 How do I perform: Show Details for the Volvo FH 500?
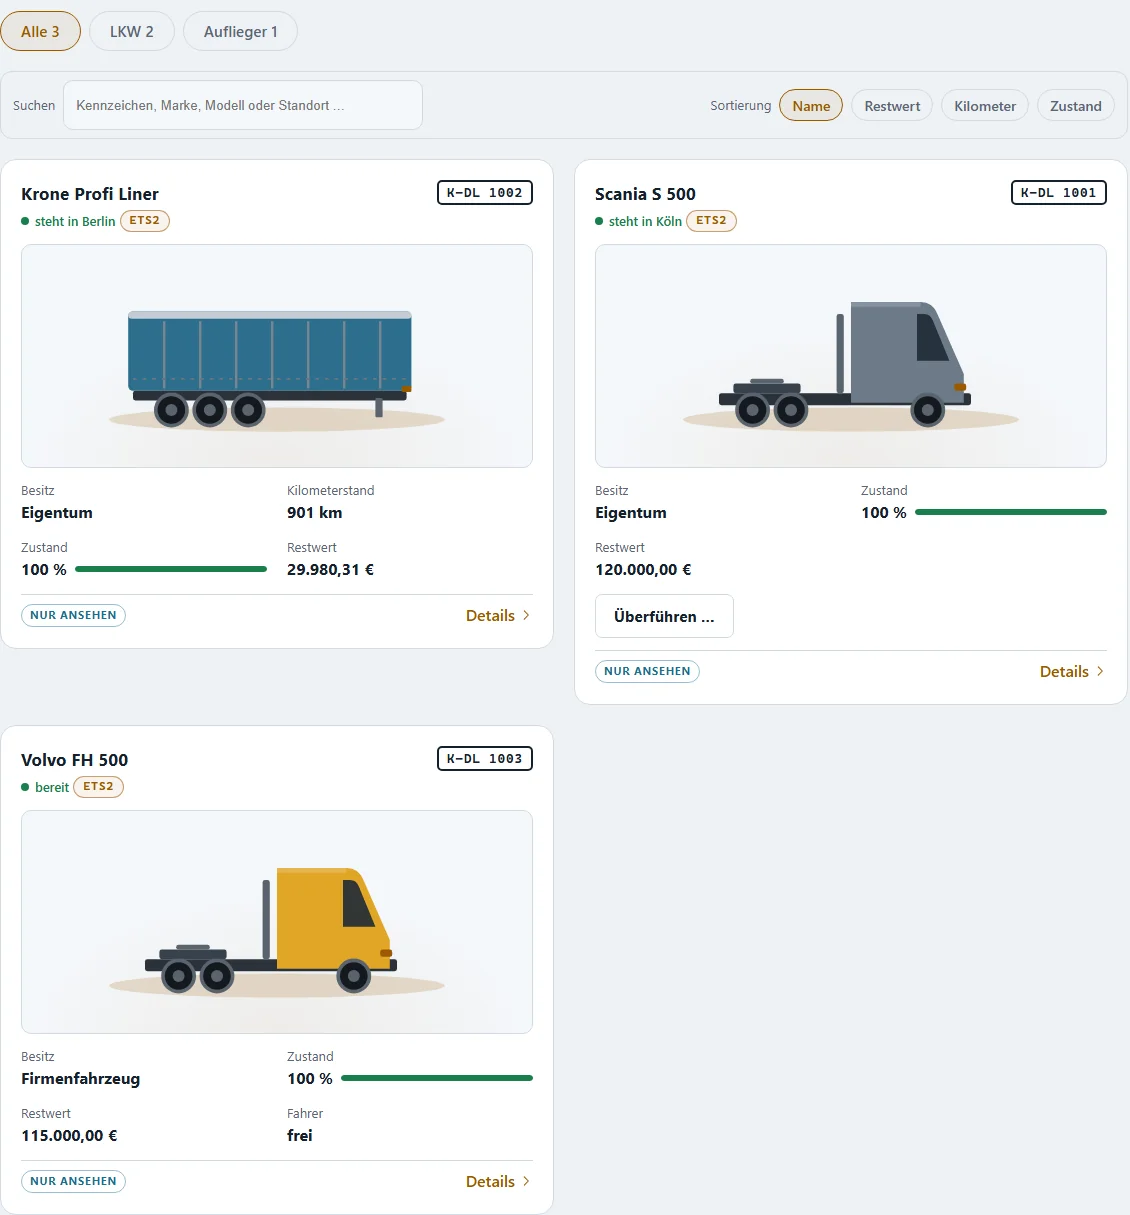[498, 1181]
